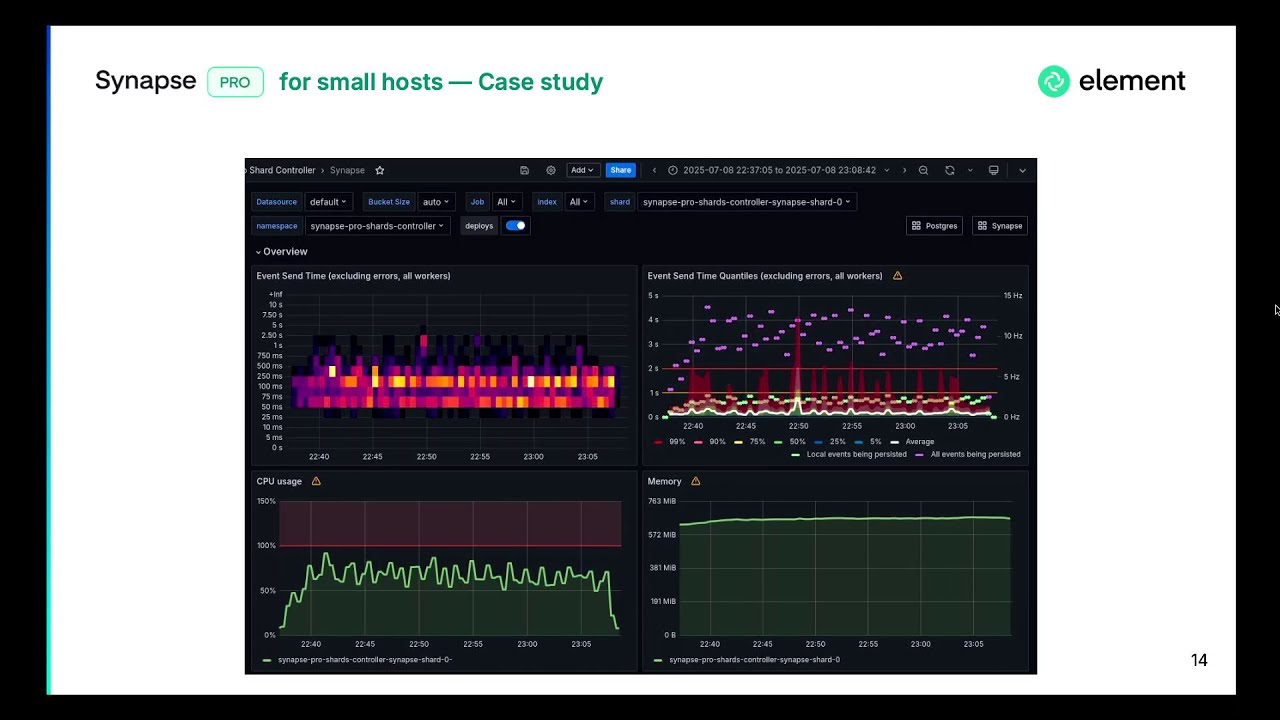Click the Element logo
The image size is (1280, 720).
pos(1111,81)
